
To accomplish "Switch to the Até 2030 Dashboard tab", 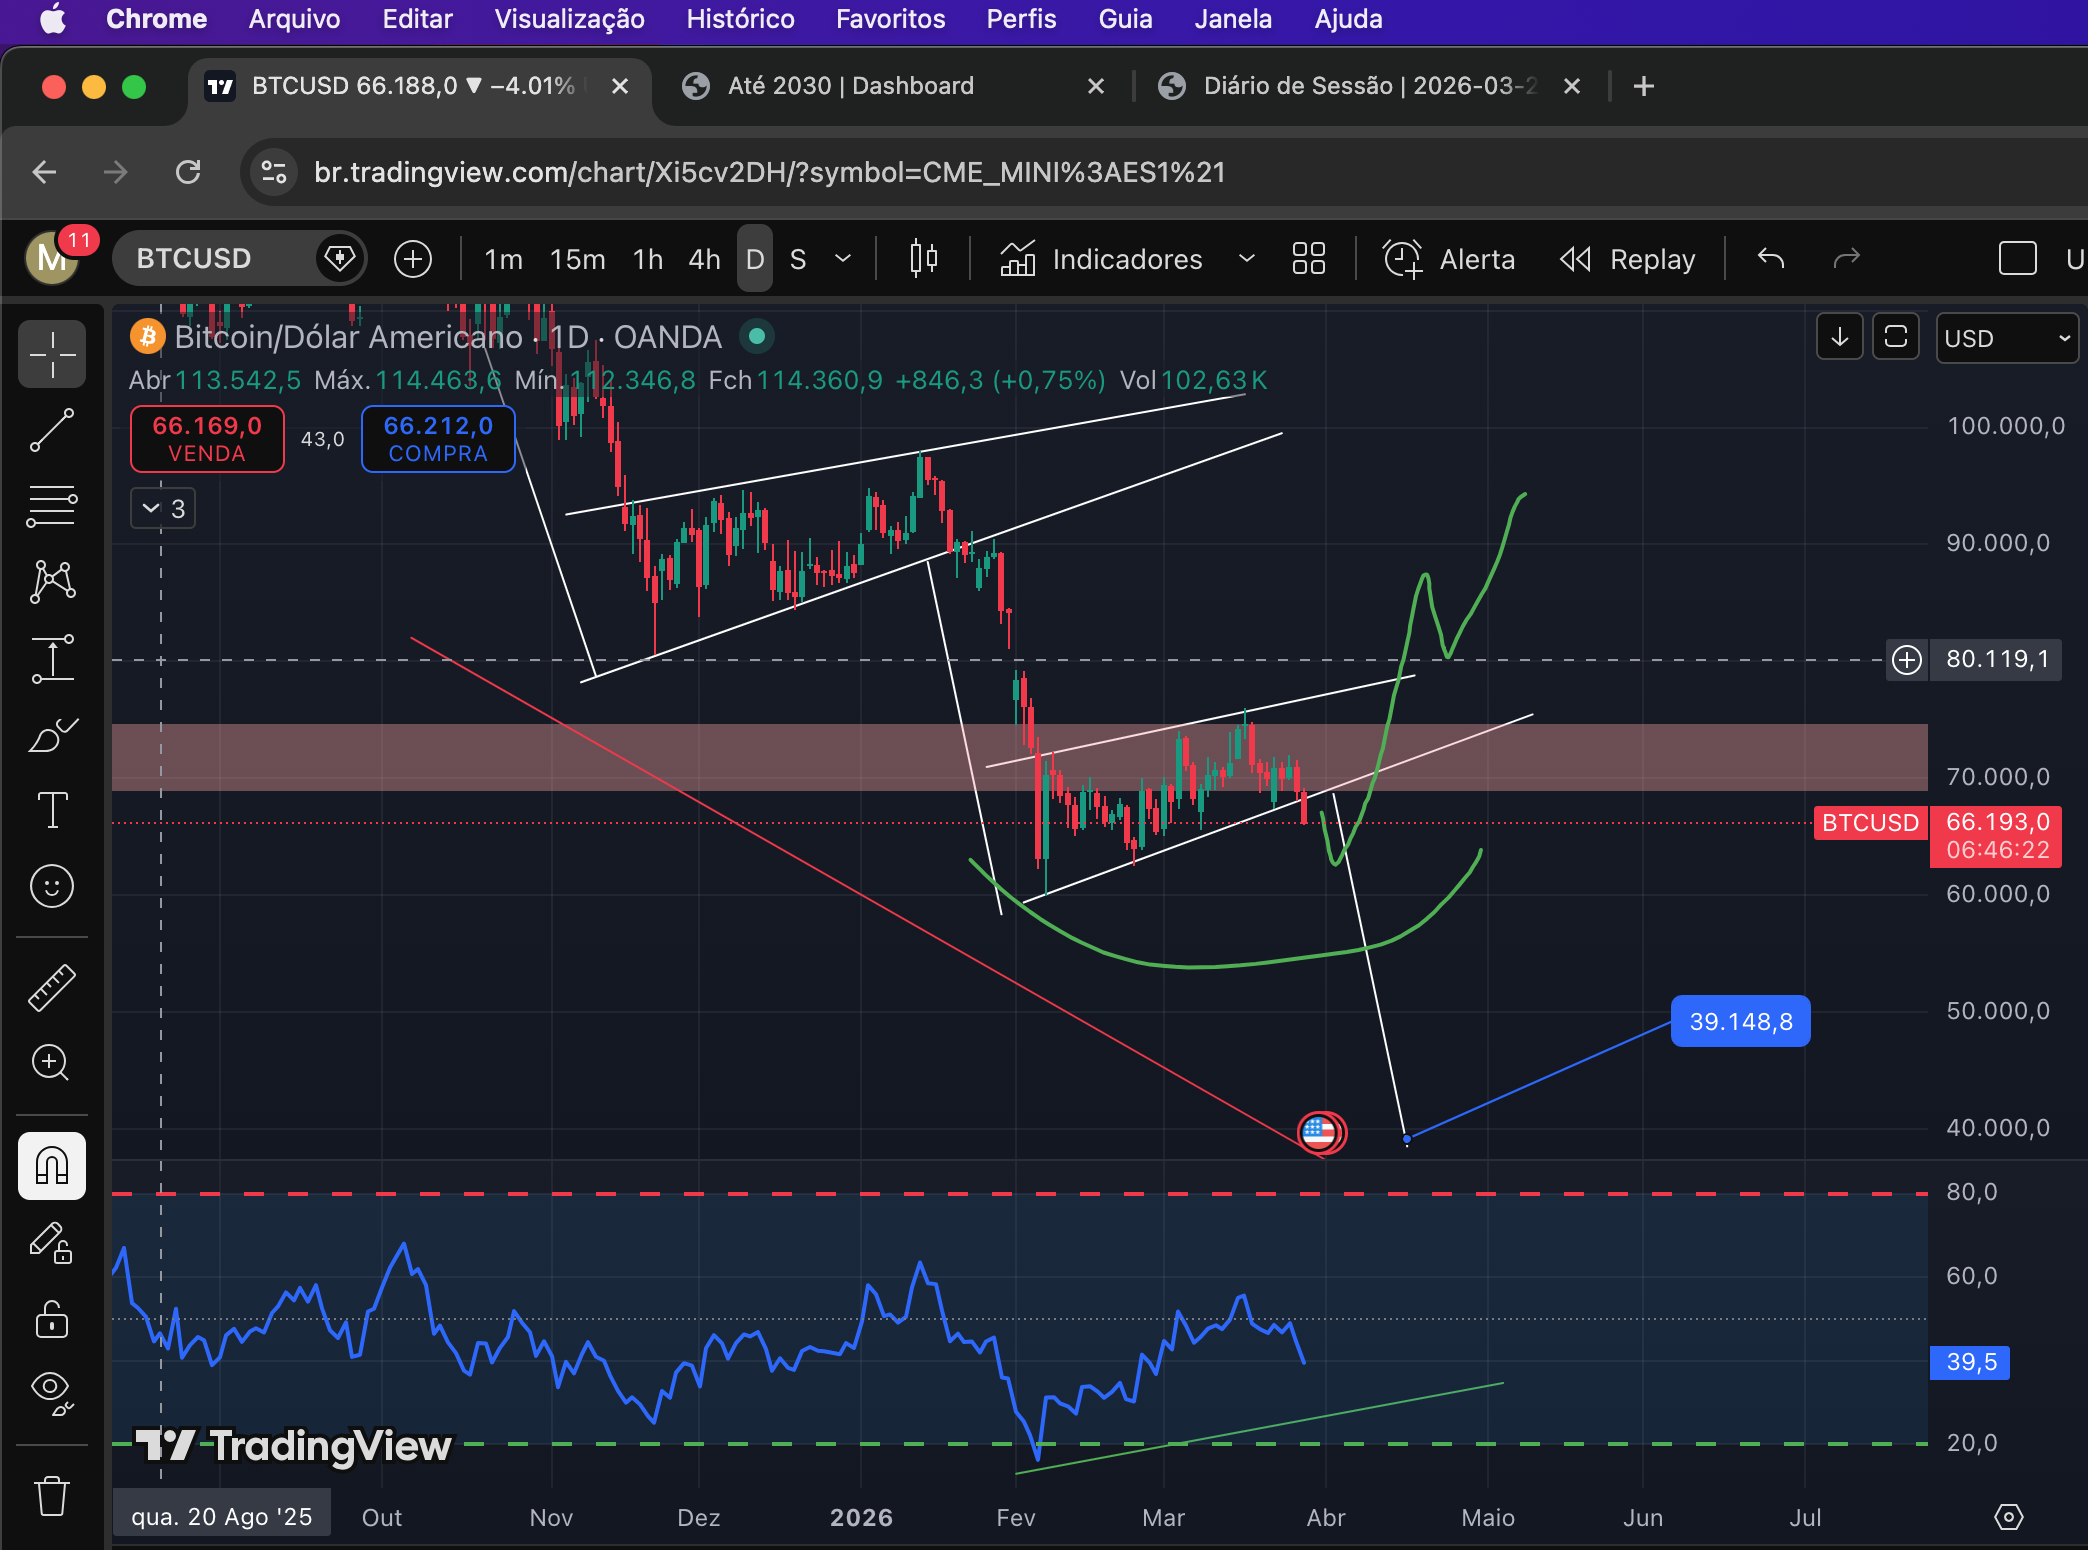I will coord(850,86).
